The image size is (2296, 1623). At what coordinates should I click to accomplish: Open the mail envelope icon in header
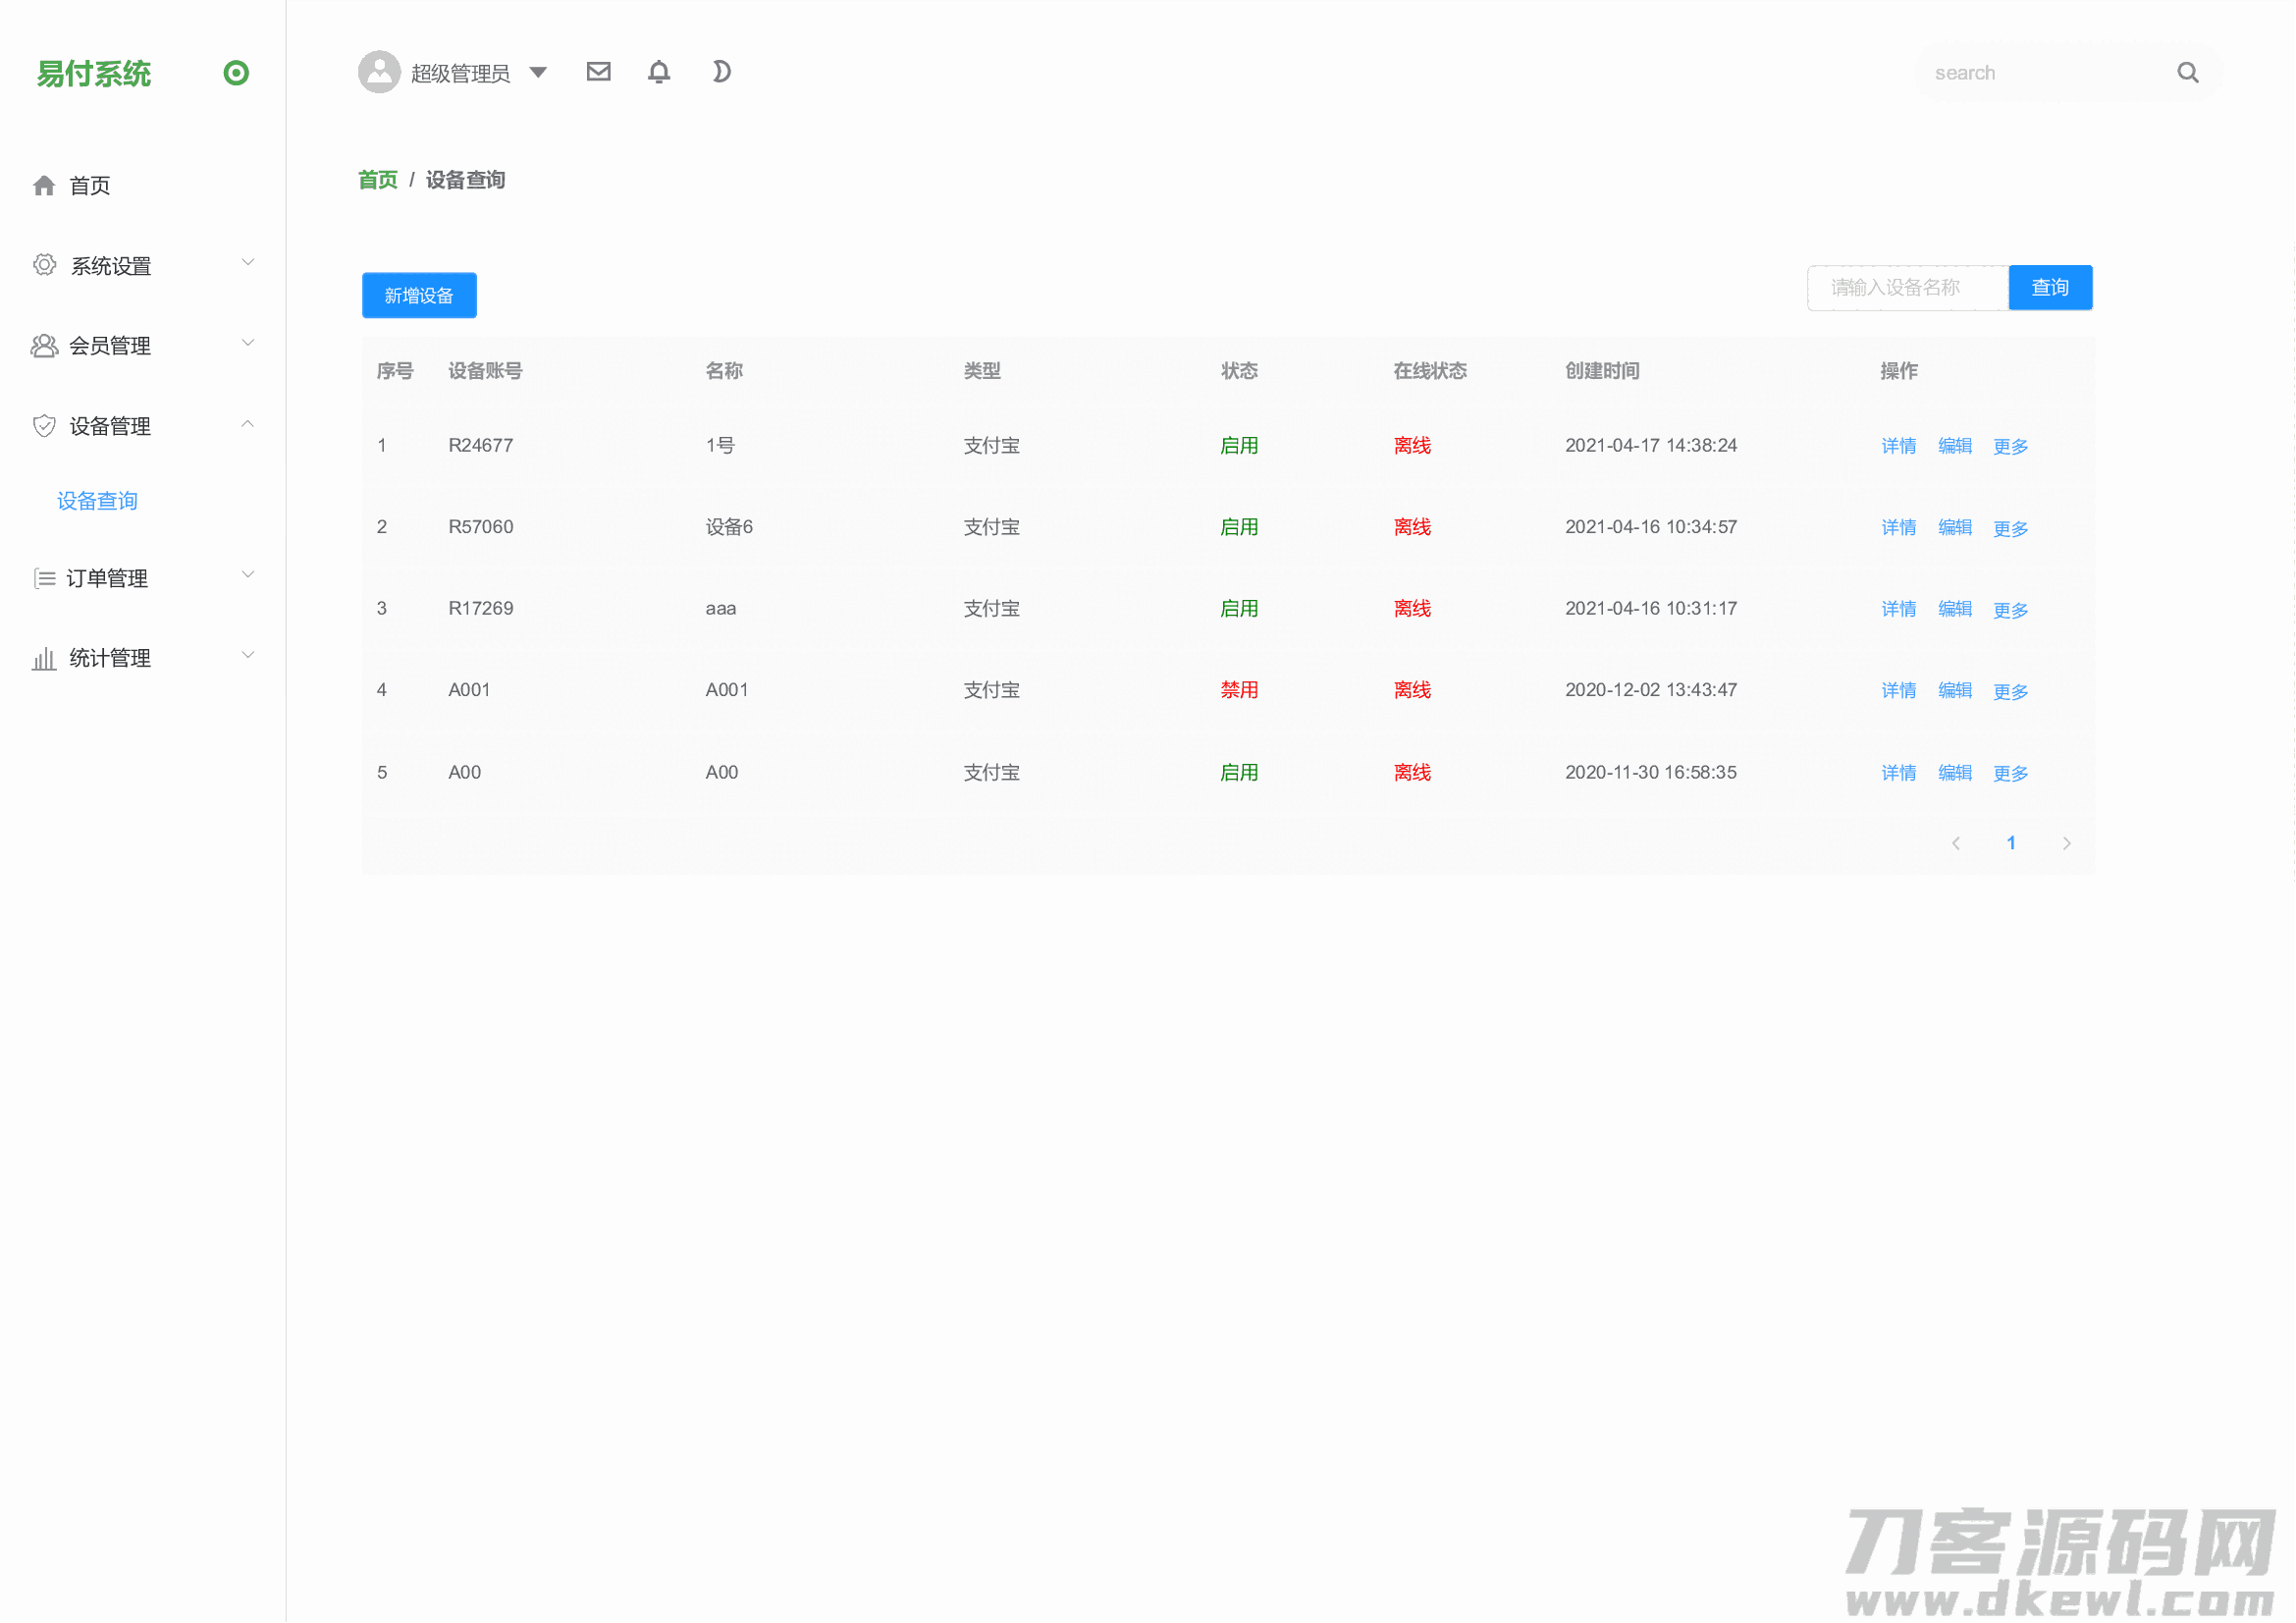(598, 72)
